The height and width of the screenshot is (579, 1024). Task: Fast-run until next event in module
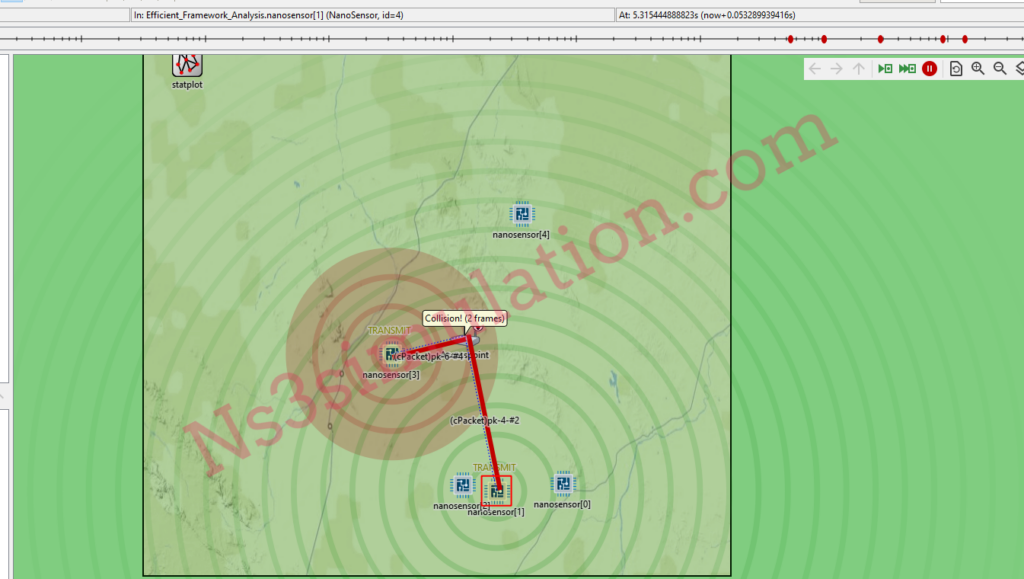tap(907, 69)
